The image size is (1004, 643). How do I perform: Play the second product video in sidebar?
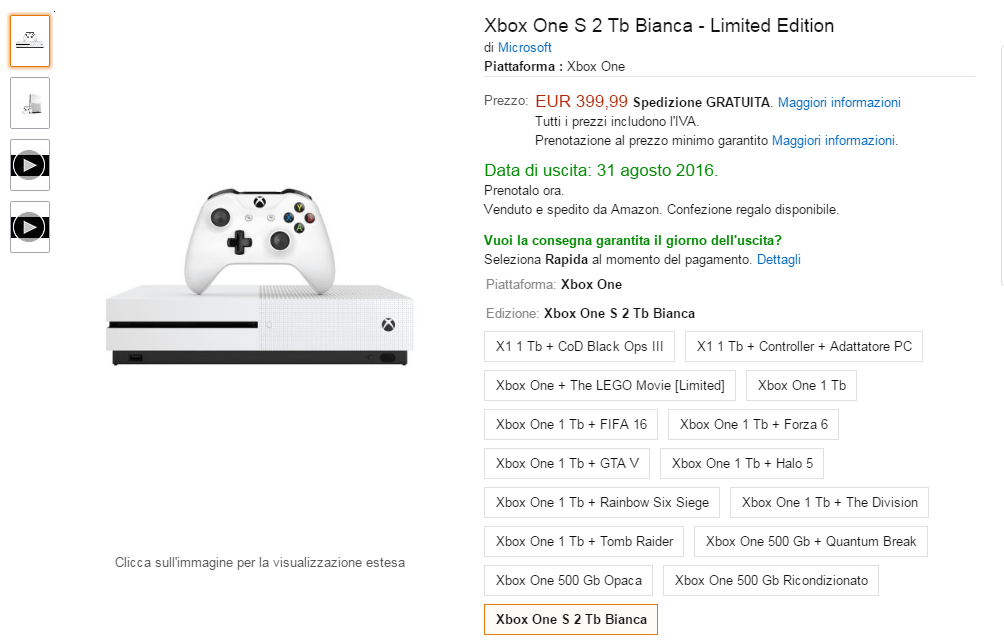click(x=29, y=226)
